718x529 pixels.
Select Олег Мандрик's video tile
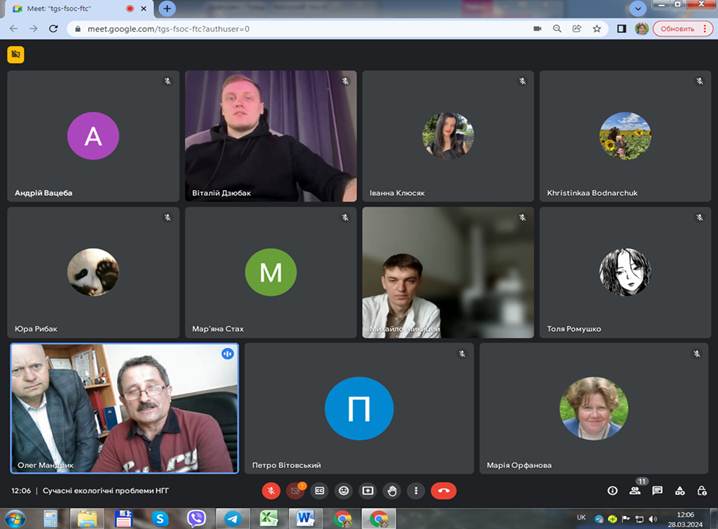point(124,408)
